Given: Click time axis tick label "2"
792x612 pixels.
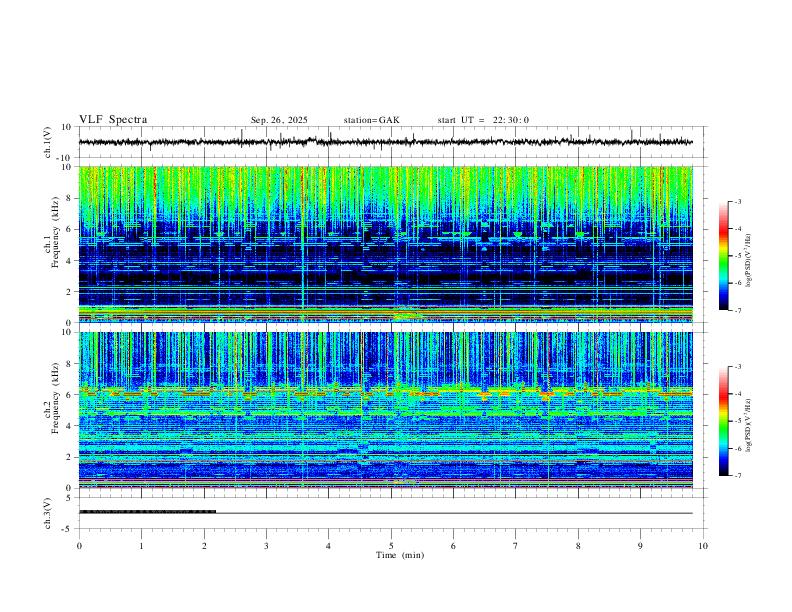Looking at the screenshot, I should tap(204, 546).
